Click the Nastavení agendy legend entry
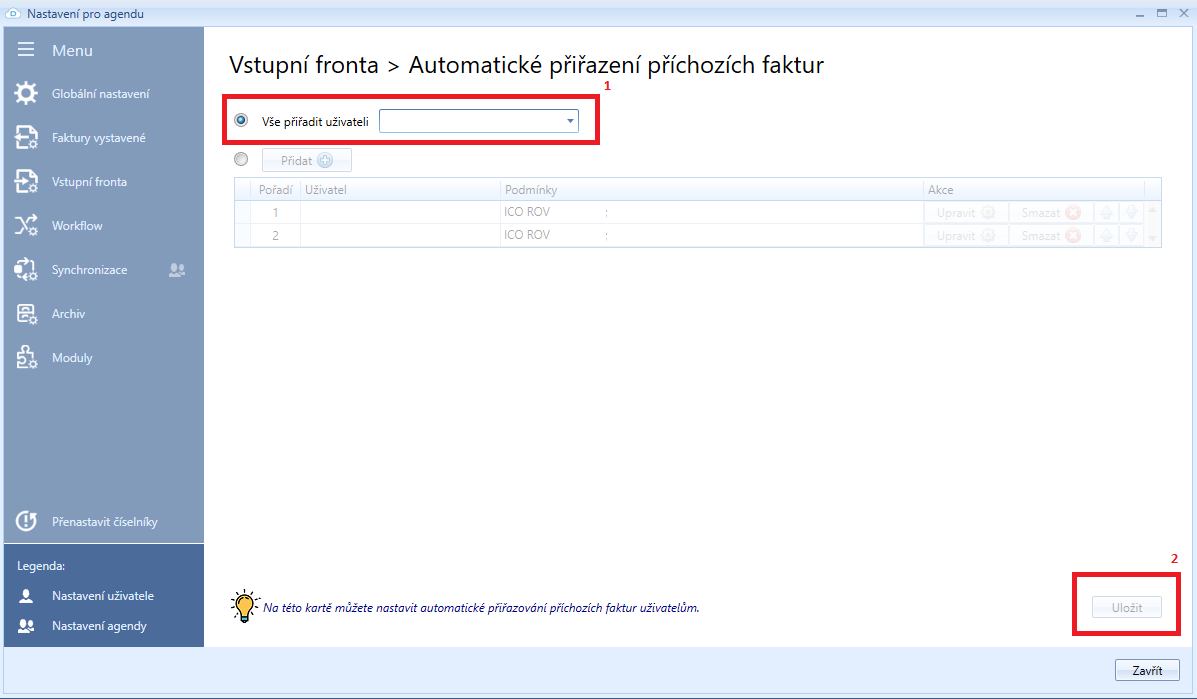This screenshot has height=699, width=1197. (x=99, y=626)
